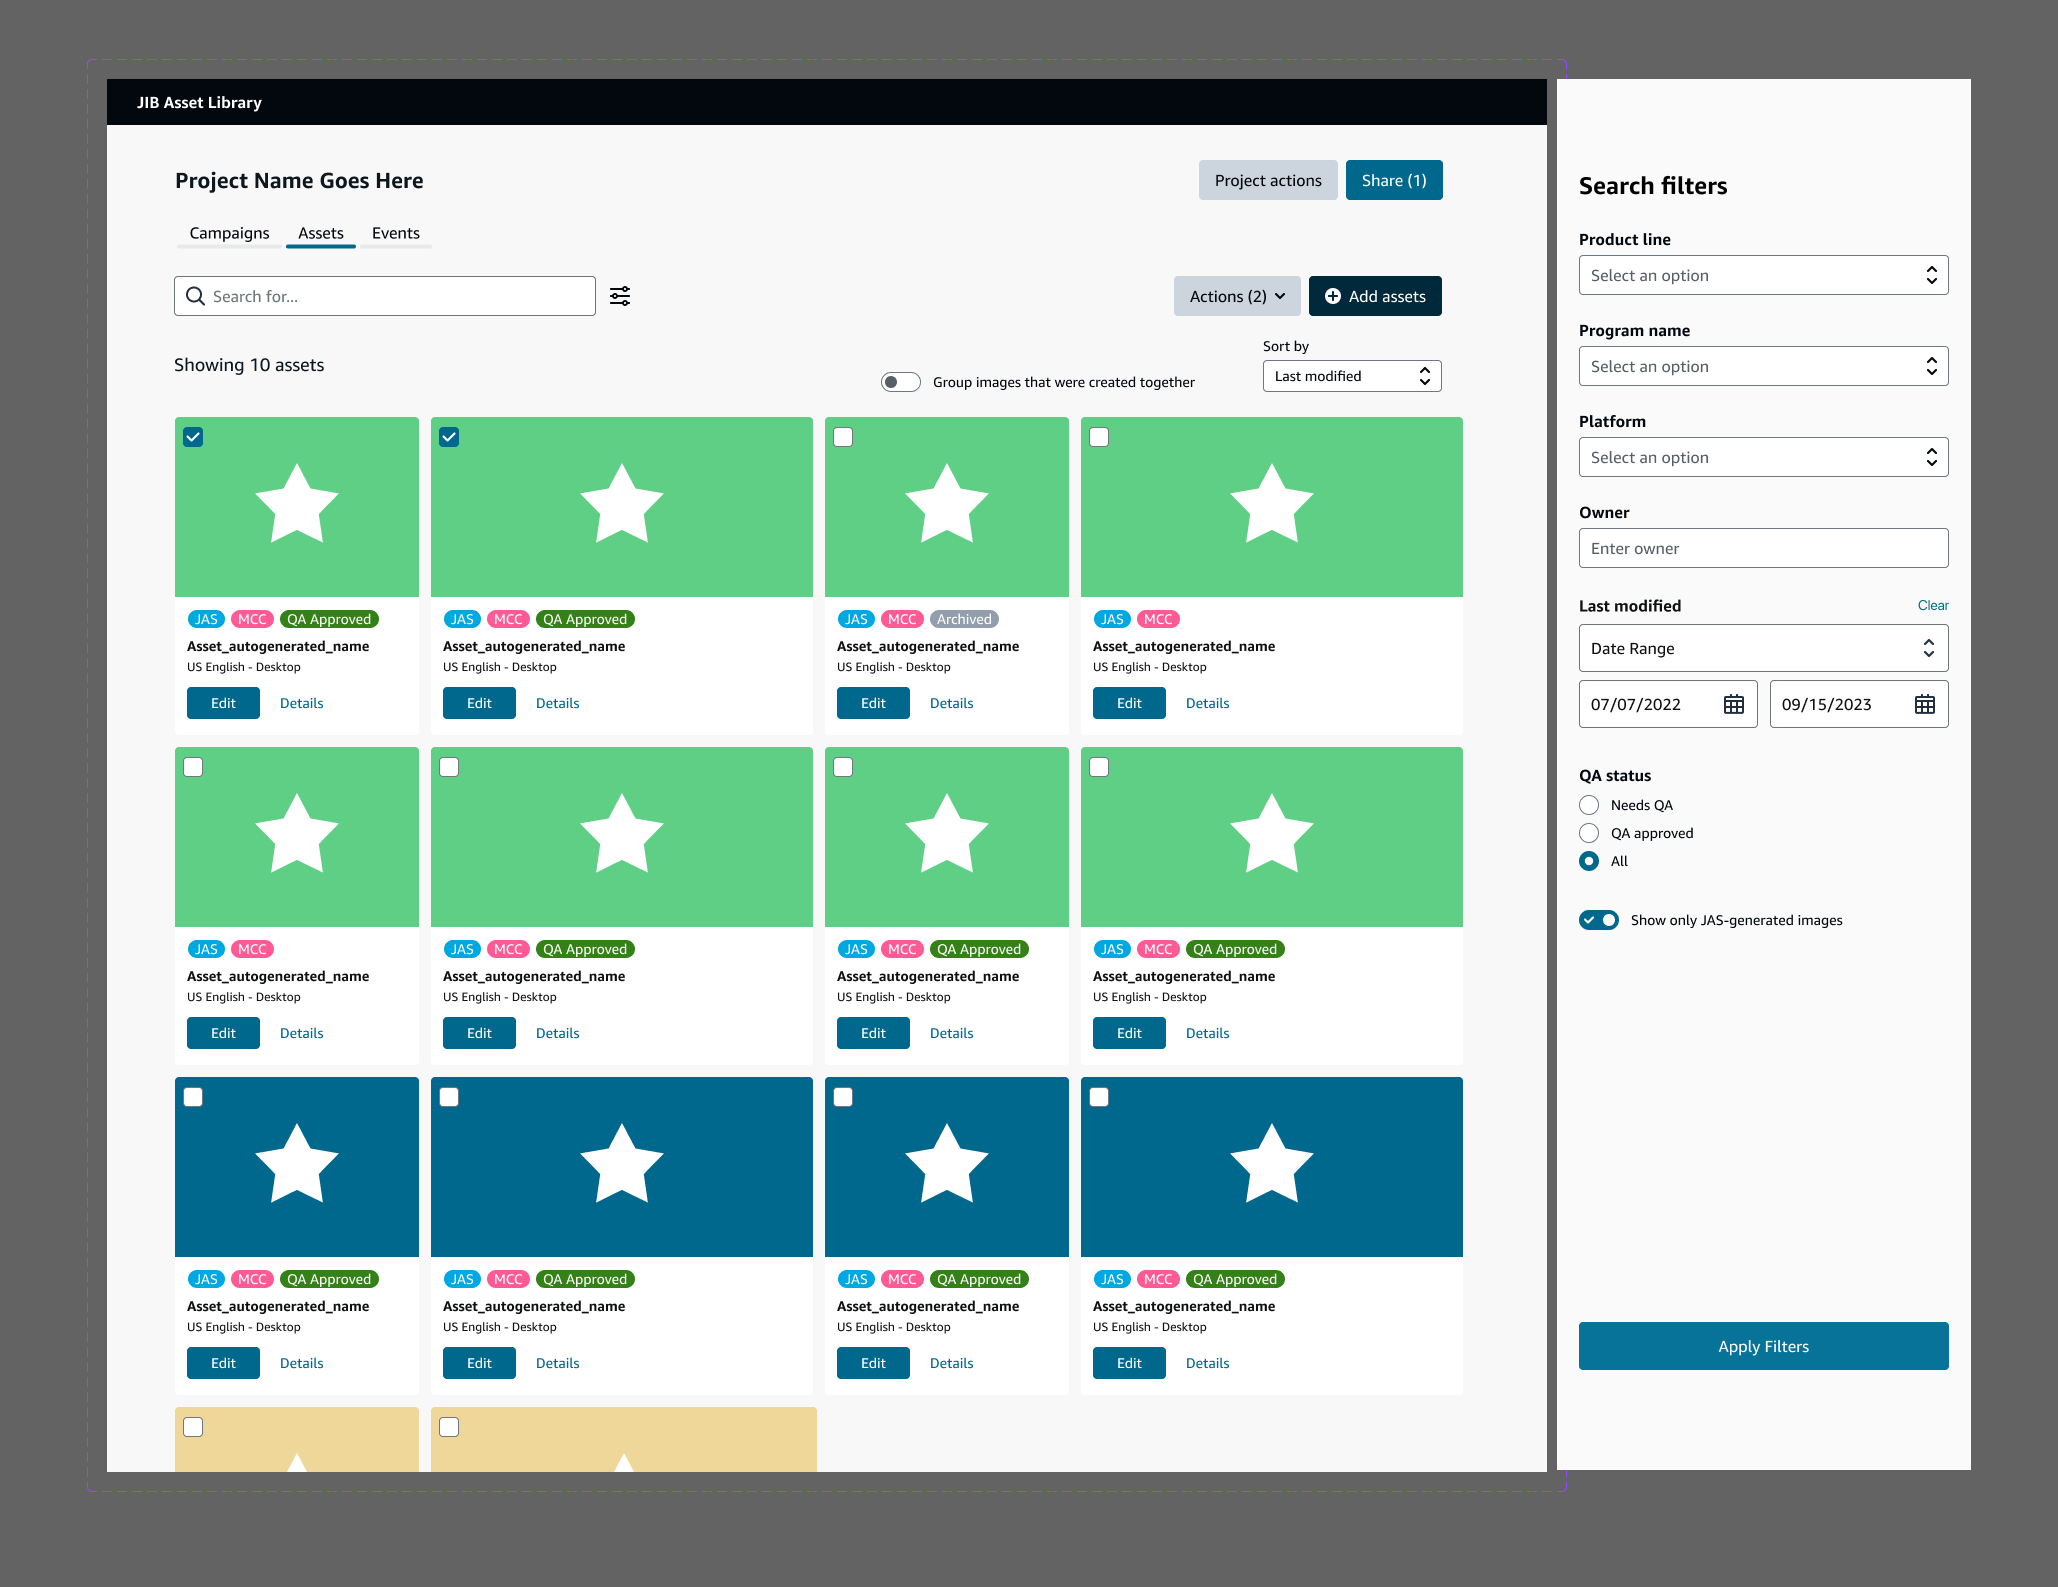Open the Product line select dropdown
This screenshot has height=1587, width=2058.
1764,275
